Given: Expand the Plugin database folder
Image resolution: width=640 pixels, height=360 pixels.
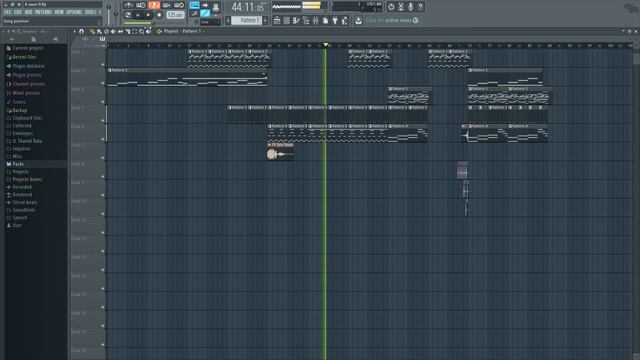Looking at the screenshot, I should tap(25, 66).
